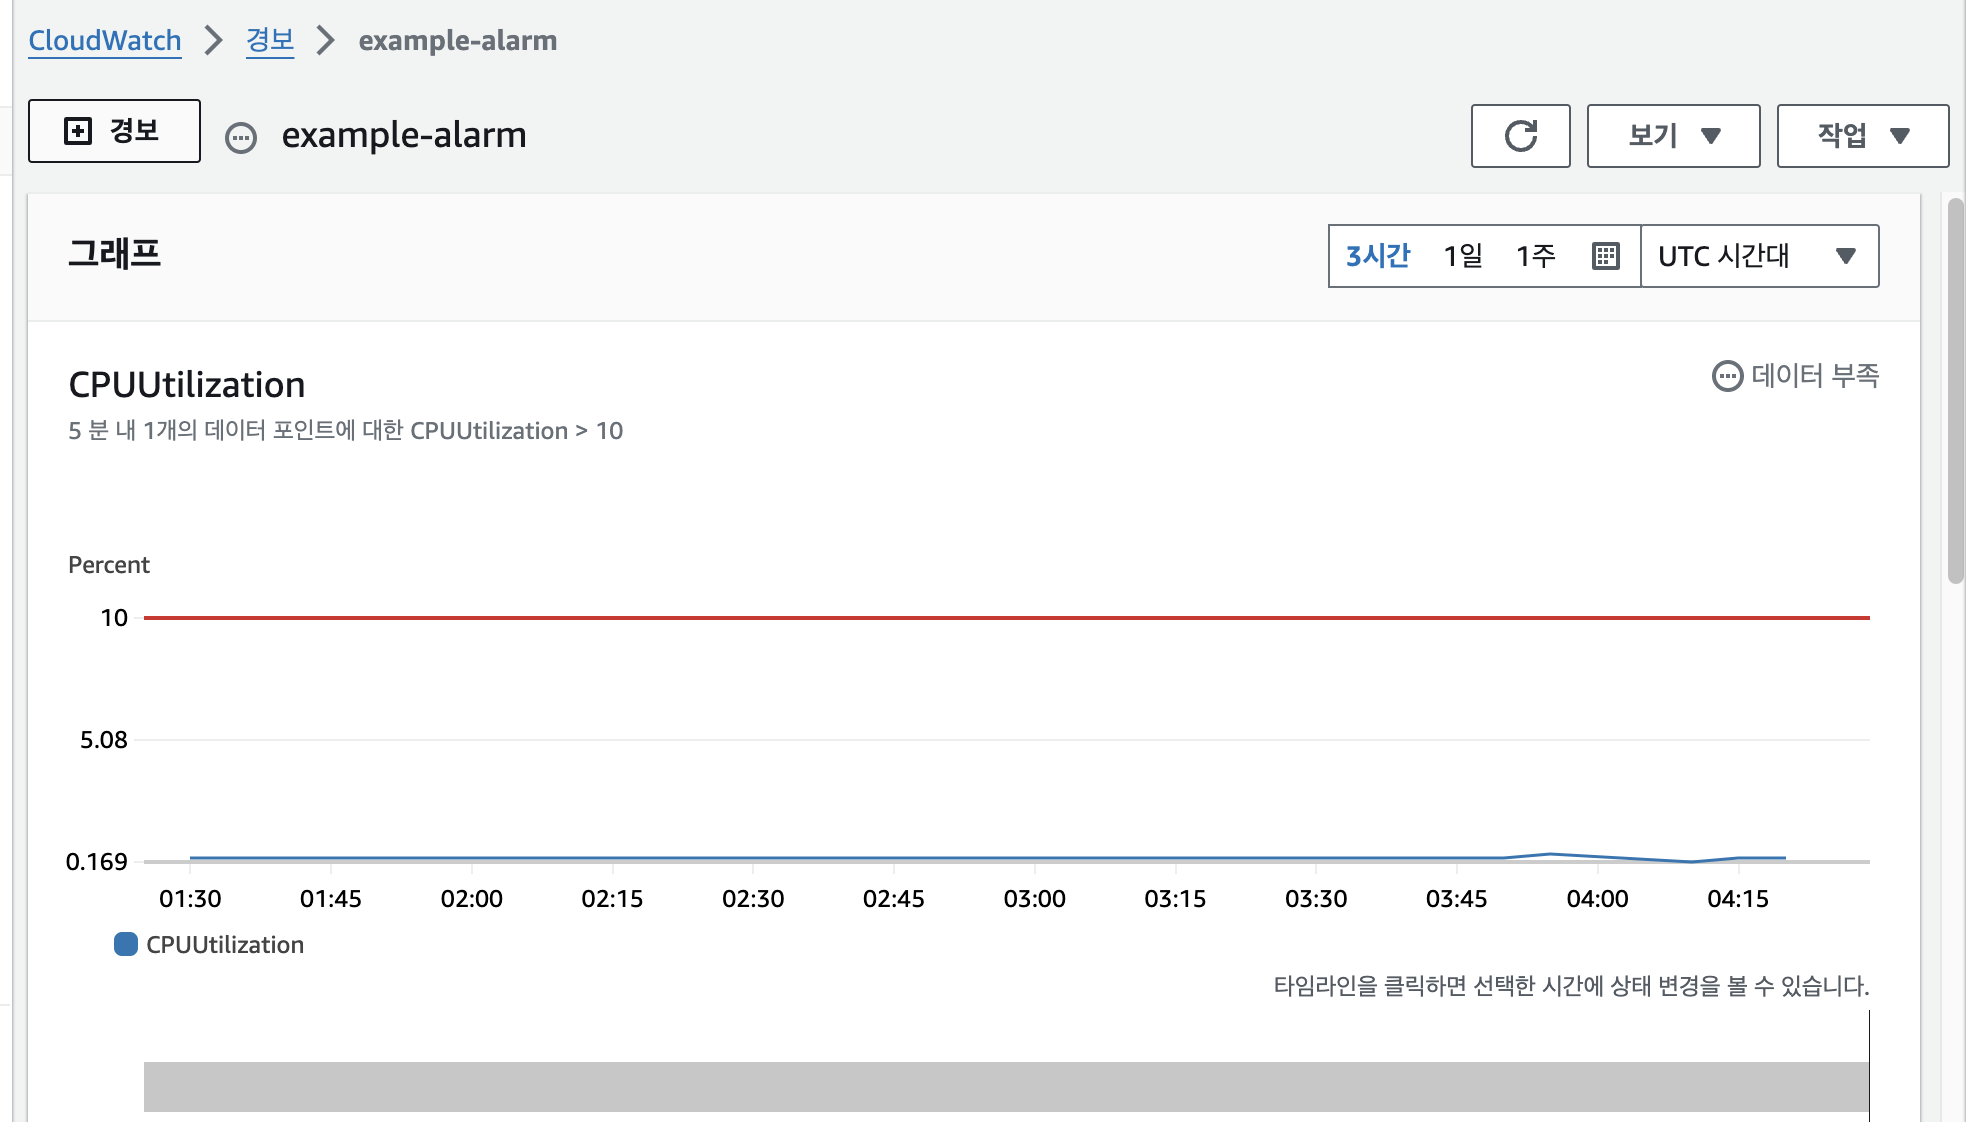Open the 경보 breadcrumb link
The width and height of the screenshot is (1978, 1122).
(270, 41)
